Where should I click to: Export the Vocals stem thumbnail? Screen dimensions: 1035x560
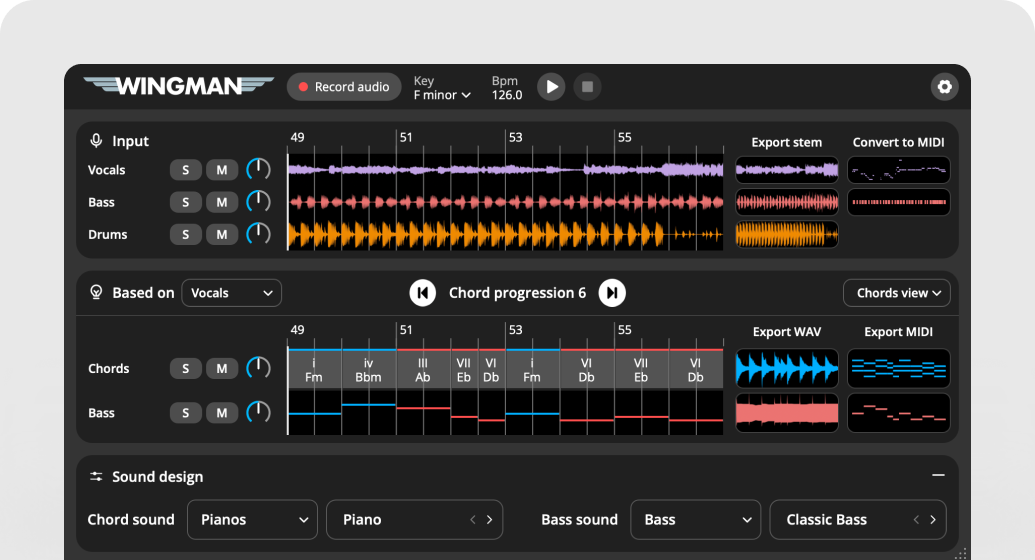787,170
